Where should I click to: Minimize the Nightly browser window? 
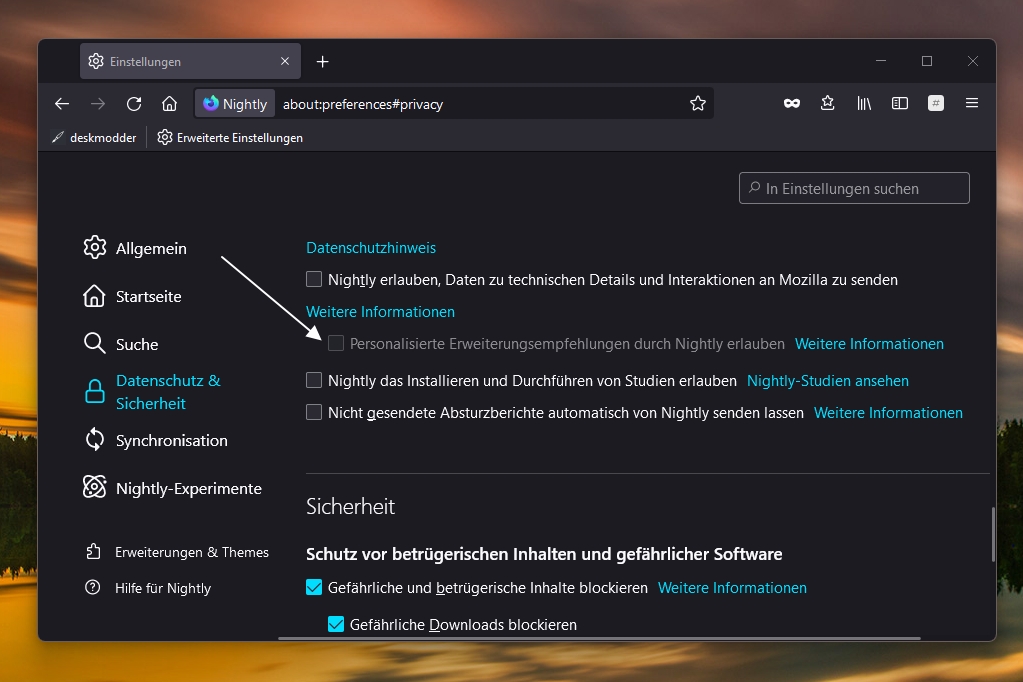click(881, 61)
